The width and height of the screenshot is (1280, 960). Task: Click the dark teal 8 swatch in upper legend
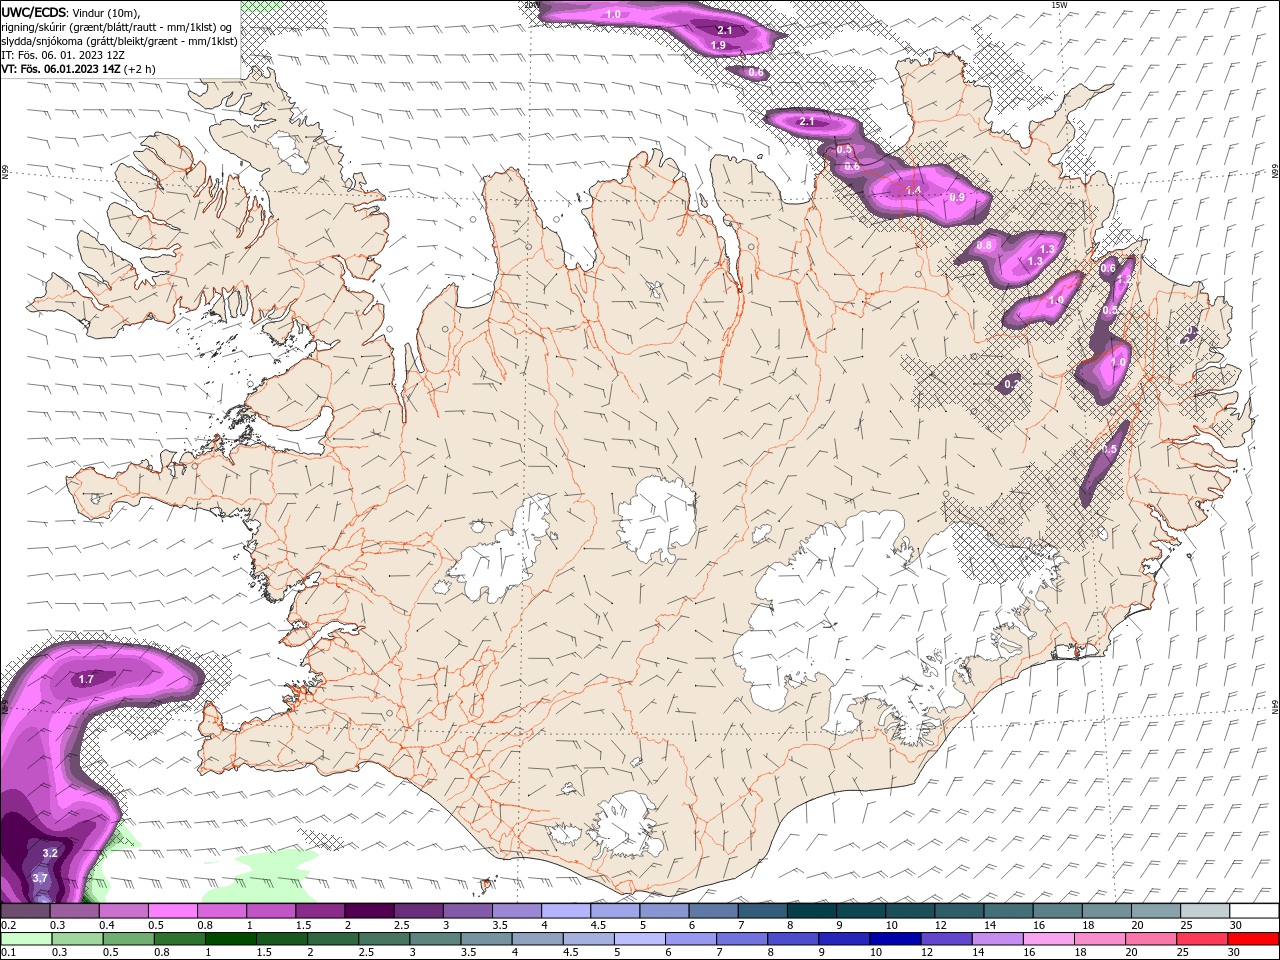click(x=811, y=911)
